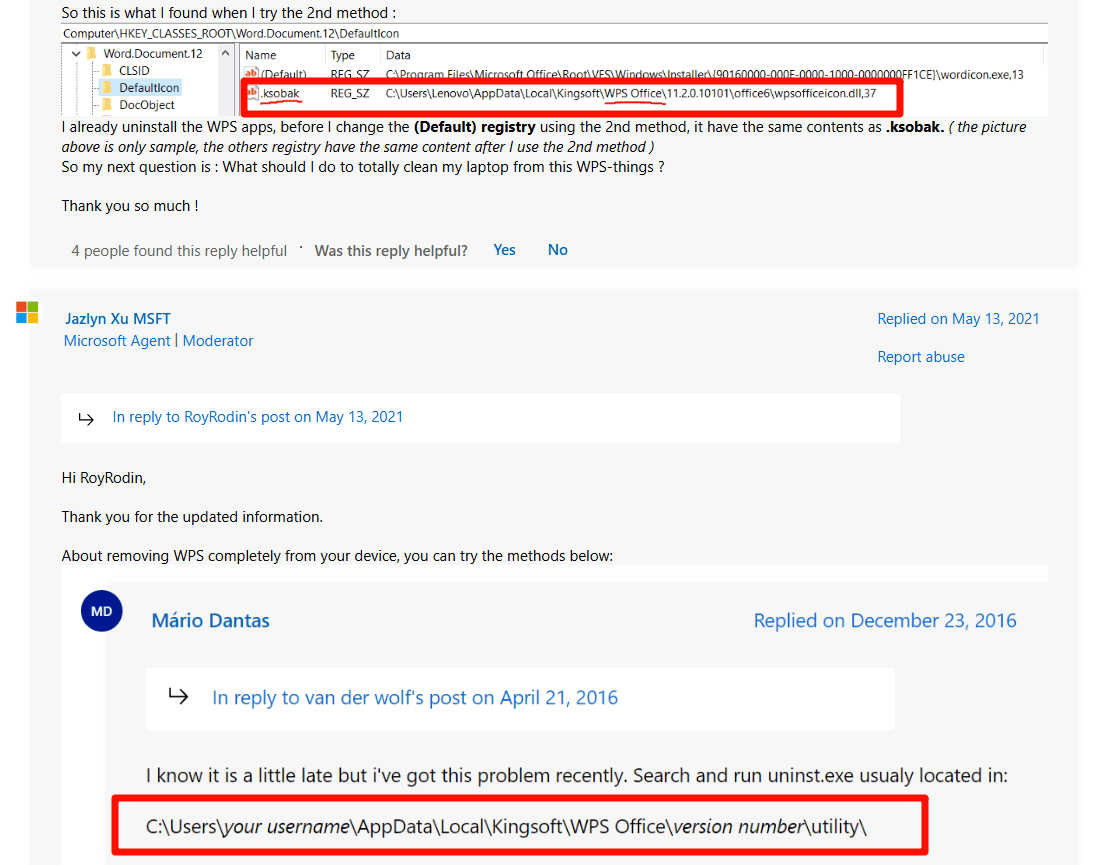Click the reply arrow icon before RoyRodin's post
This screenshot has width=1112, height=865.
[86, 418]
